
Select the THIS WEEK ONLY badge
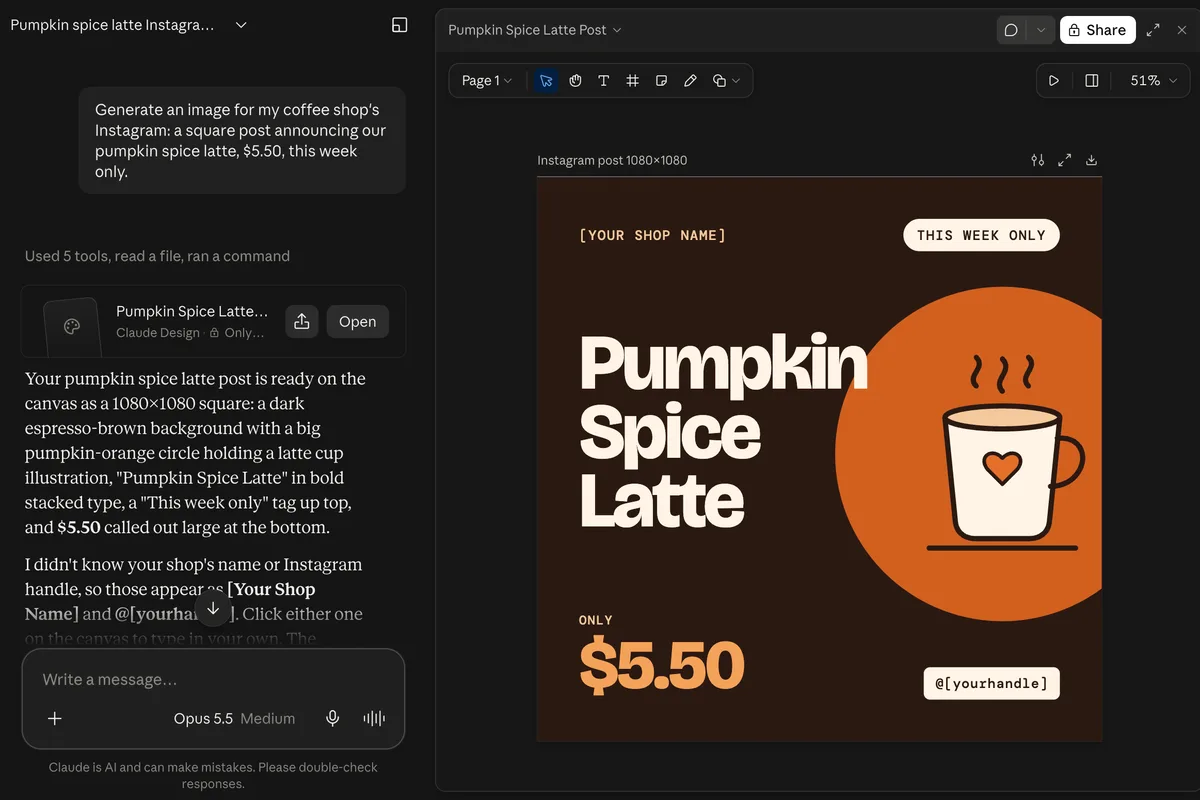coord(981,235)
